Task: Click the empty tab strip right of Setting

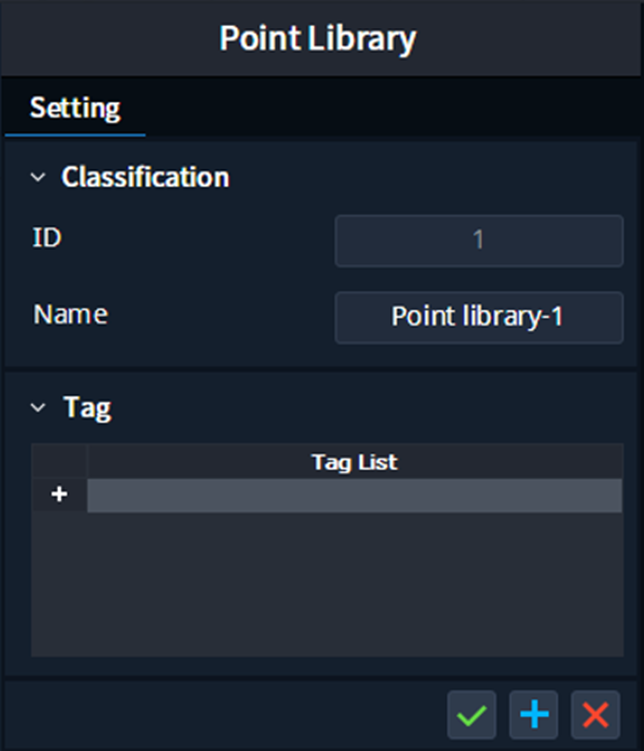Action: (393, 108)
